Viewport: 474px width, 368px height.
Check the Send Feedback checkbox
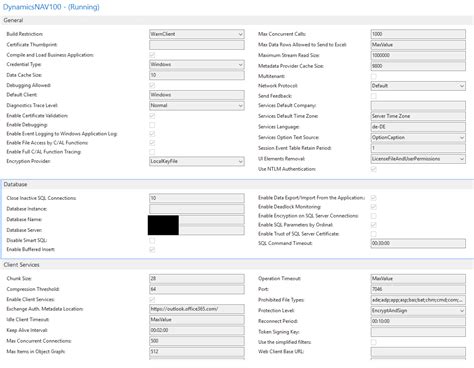[x=374, y=96]
